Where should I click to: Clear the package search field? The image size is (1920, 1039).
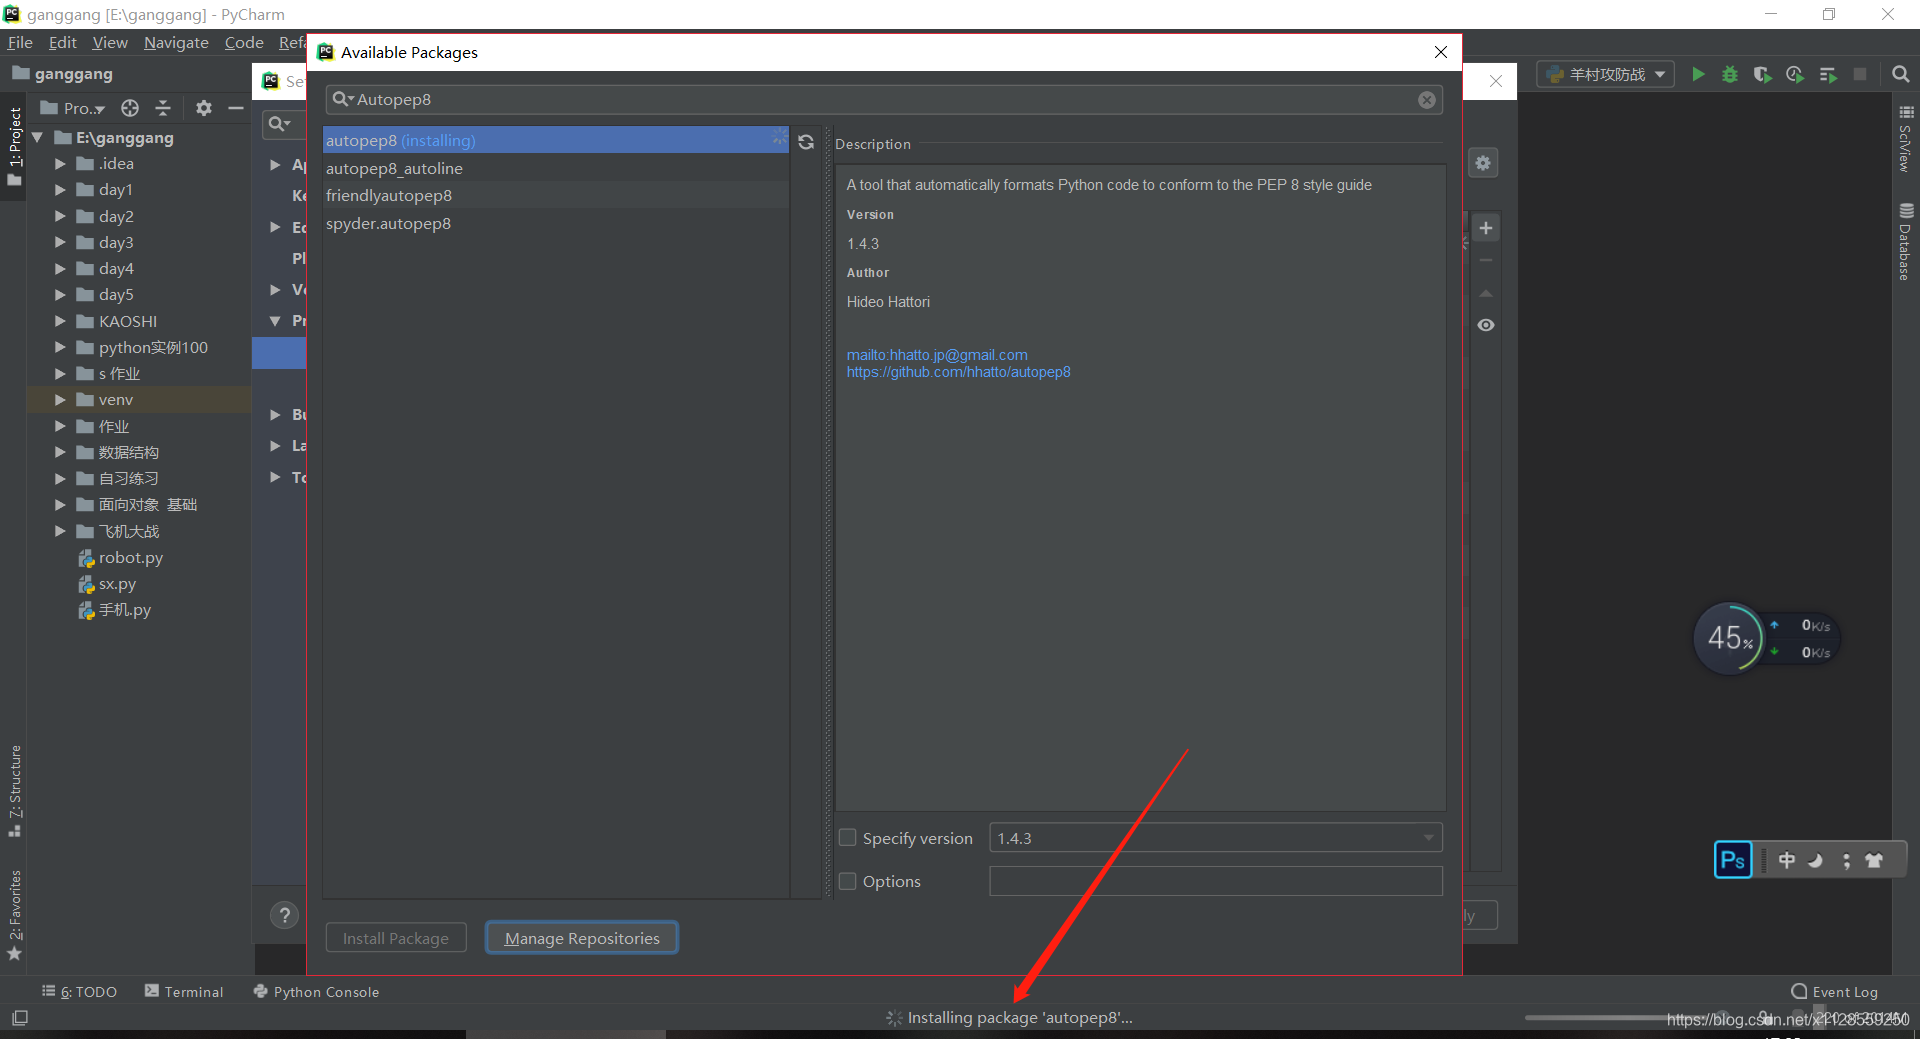(x=1427, y=100)
